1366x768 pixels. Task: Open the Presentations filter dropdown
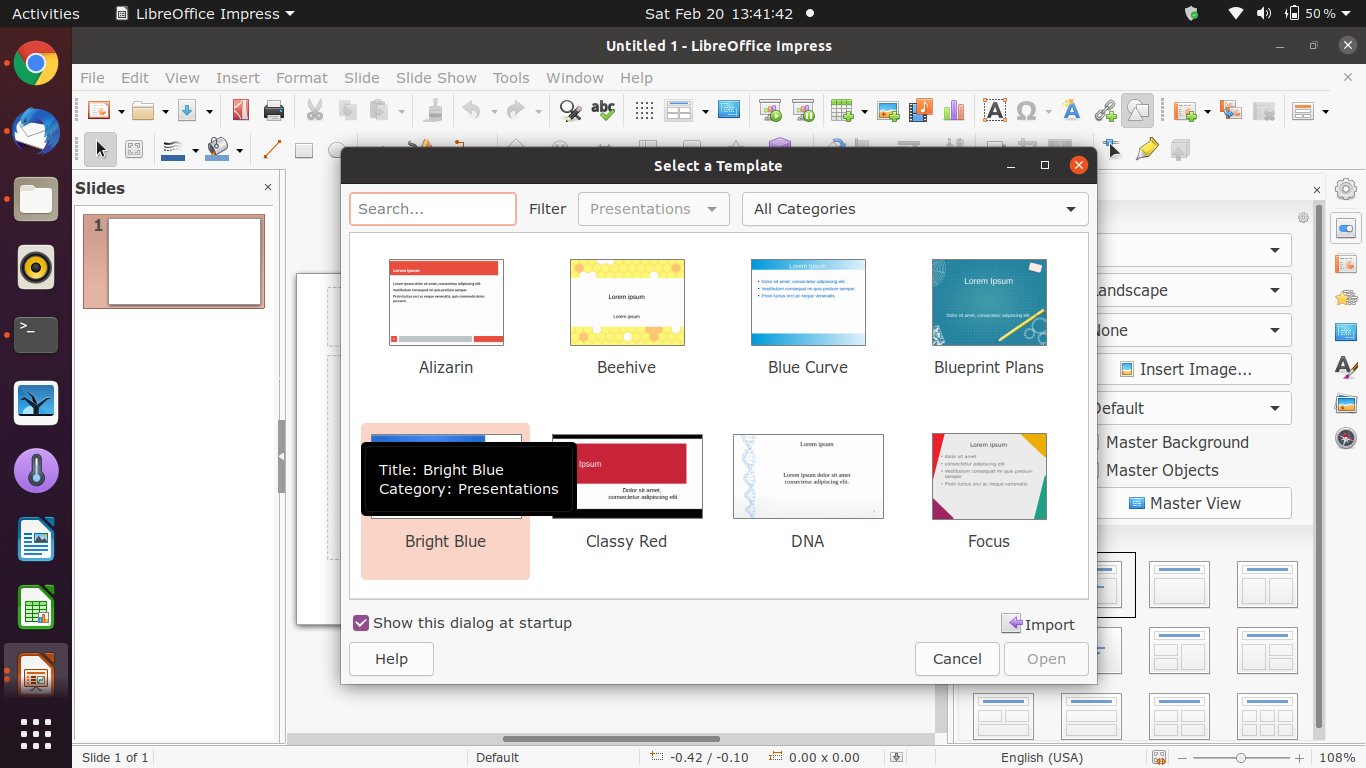pyautogui.click(x=653, y=209)
